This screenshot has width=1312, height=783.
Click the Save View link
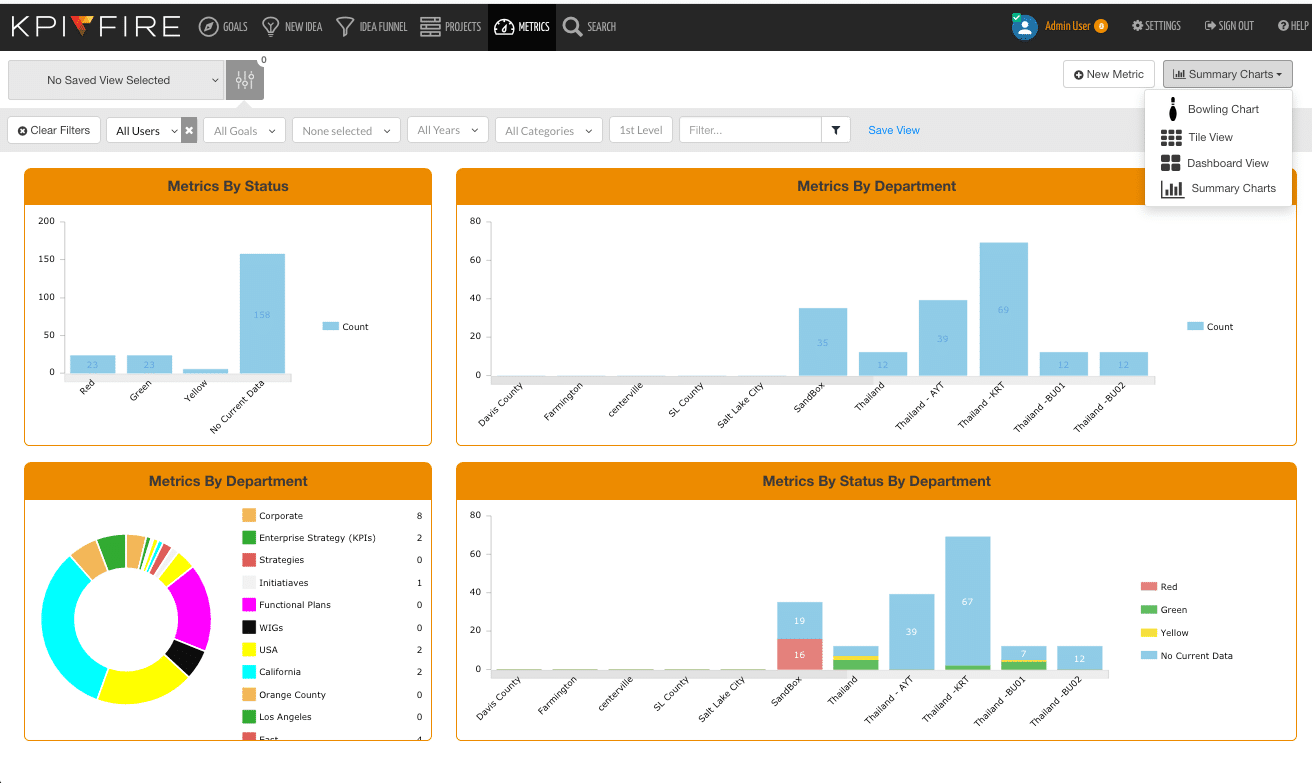(893, 130)
